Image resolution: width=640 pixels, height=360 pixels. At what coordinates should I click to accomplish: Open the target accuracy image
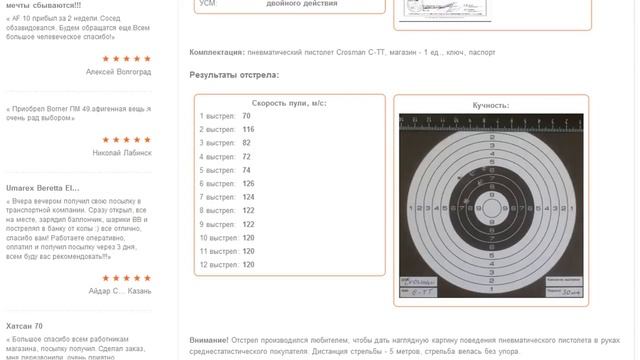(x=491, y=205)
